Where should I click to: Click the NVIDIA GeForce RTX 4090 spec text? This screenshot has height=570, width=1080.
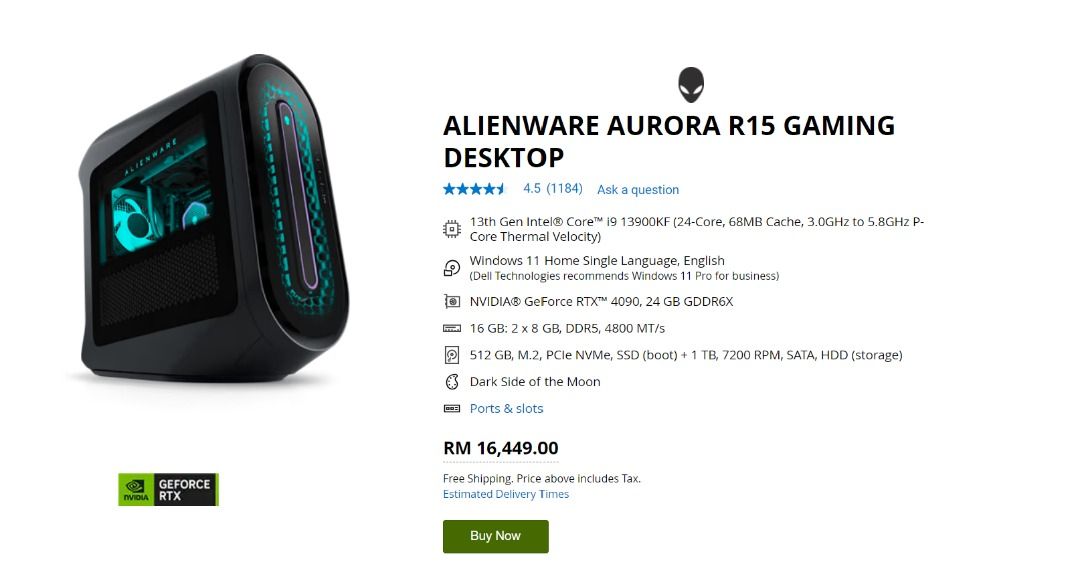pyautogui.click(x=601, y=302)
